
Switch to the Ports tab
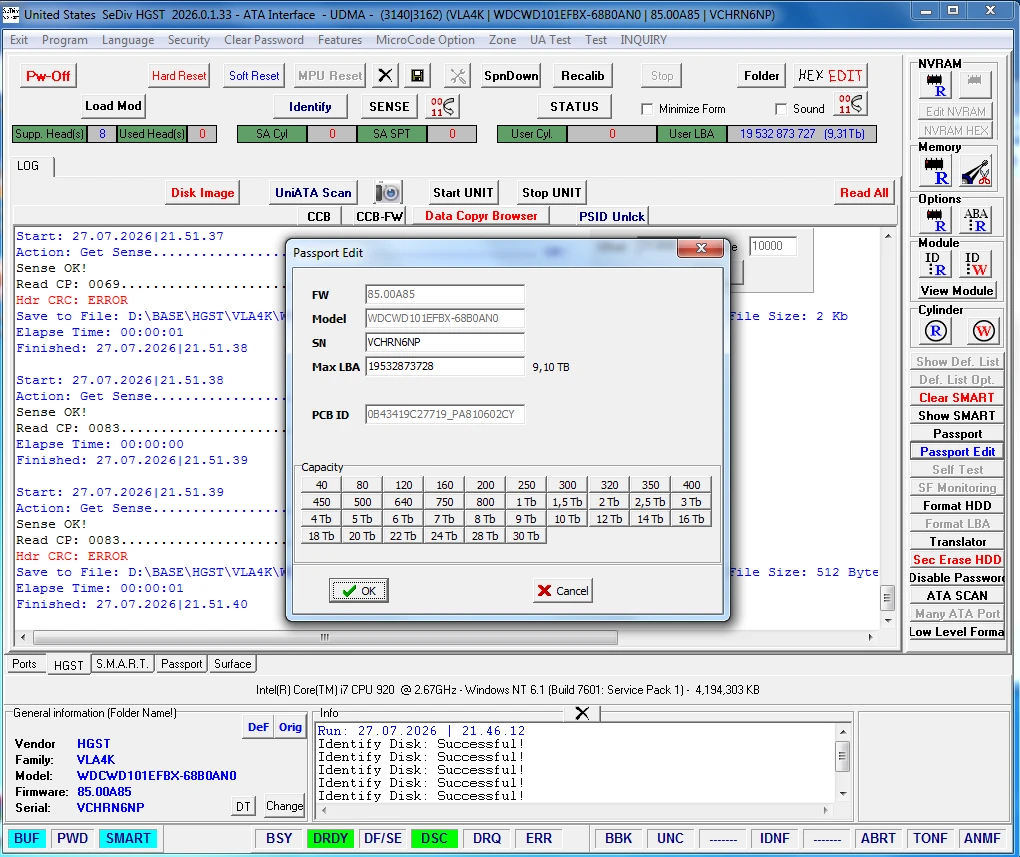[24, 664]
